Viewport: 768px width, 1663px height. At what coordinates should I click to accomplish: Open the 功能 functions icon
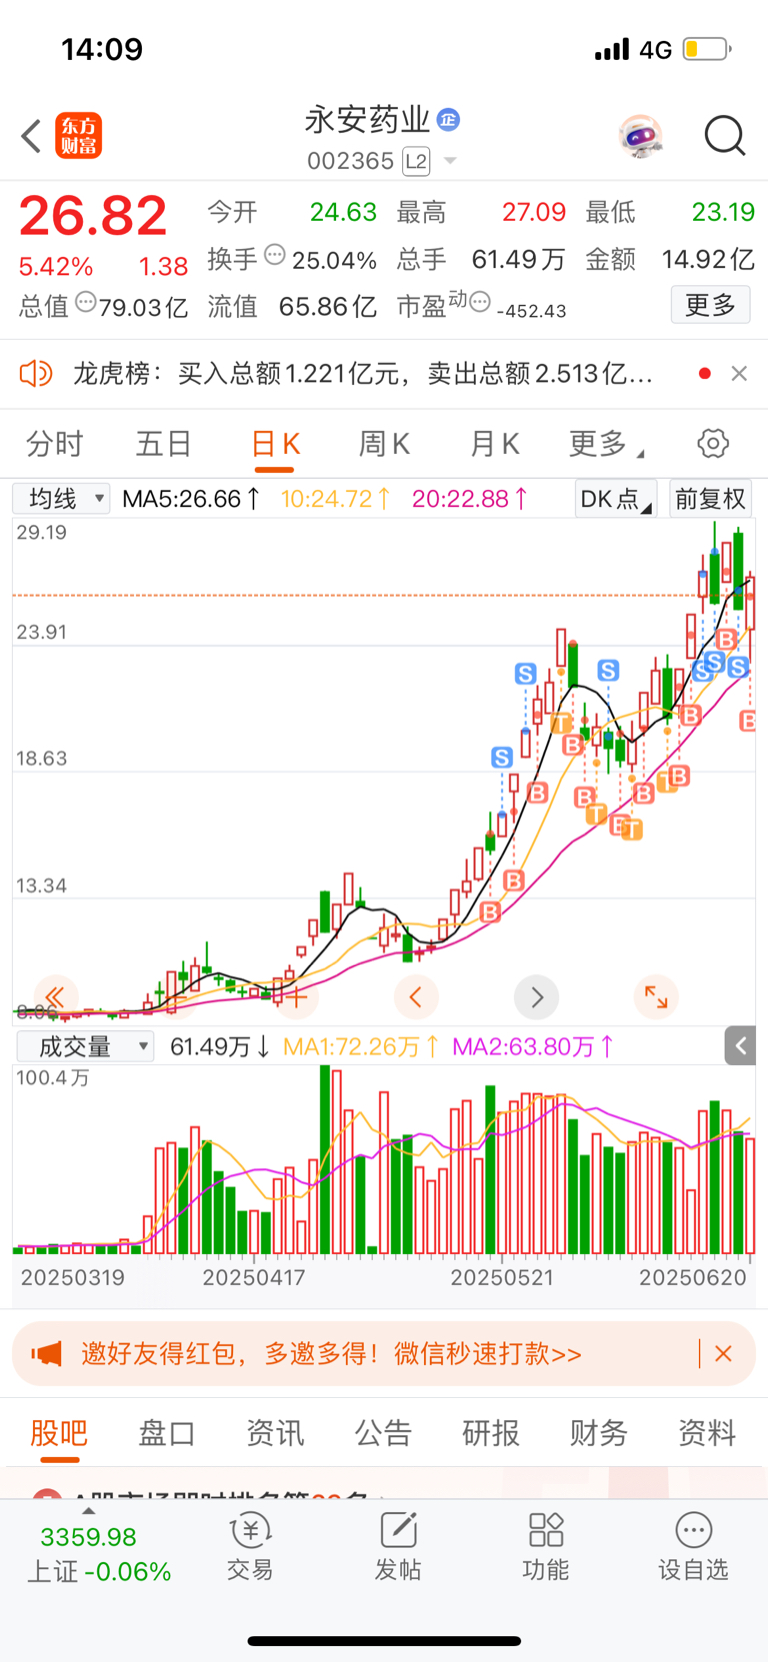pyautogui.click(x=546, y=1547)
